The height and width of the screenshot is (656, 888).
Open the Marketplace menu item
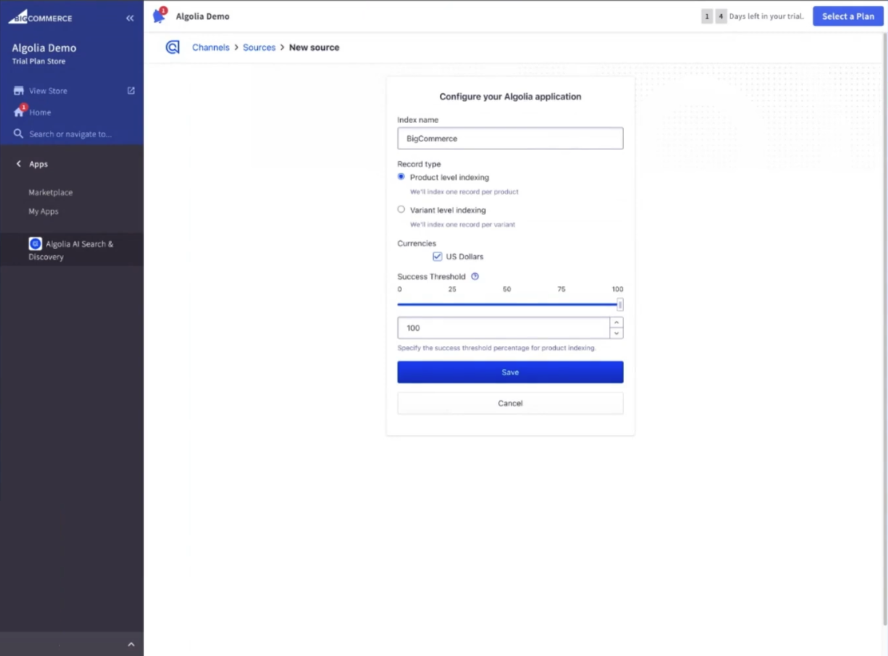tap(50, 193)
